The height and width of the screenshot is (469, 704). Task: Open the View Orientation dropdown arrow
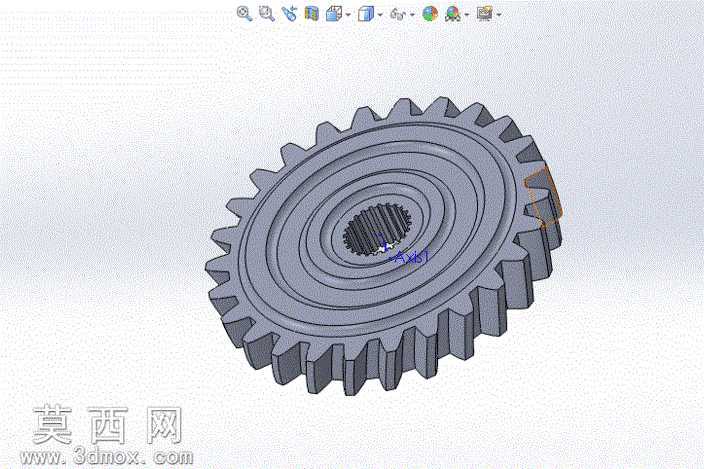click(x=348, y=15)
